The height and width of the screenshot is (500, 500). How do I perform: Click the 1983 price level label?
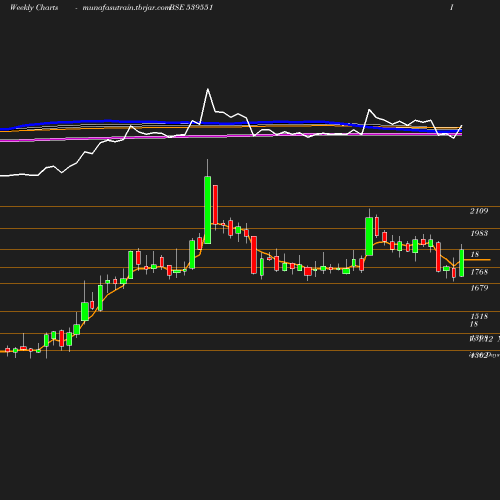pyautogui.click(x=479, y=233)
